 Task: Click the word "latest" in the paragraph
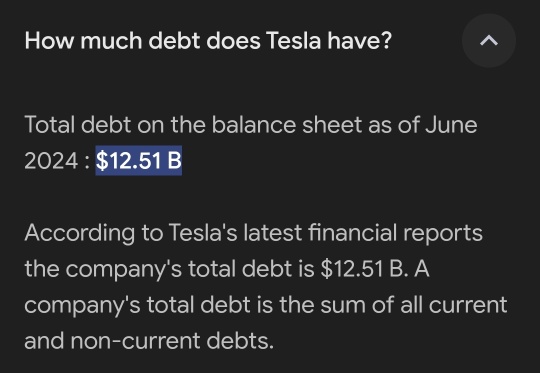(x=273, y=233)
